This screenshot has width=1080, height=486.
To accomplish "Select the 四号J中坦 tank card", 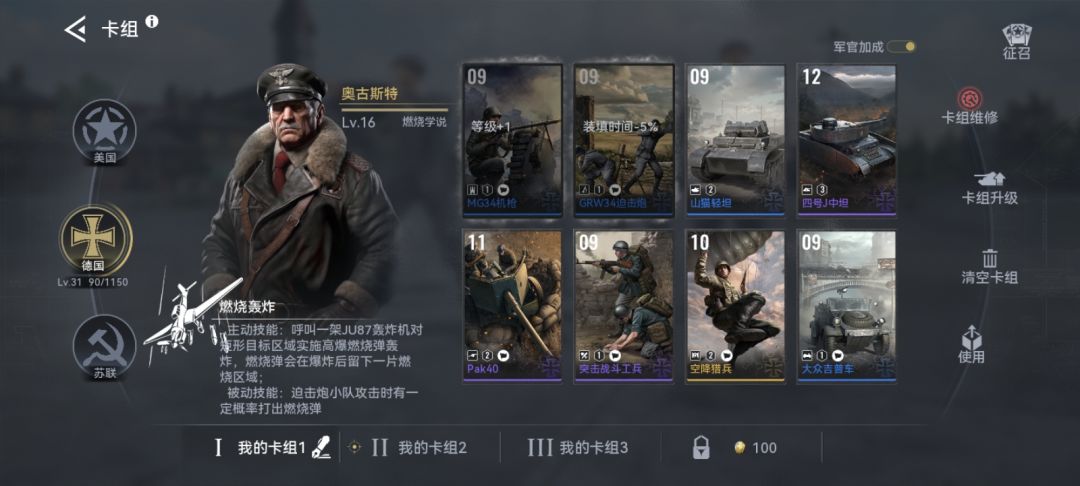I will pos(847,140).
